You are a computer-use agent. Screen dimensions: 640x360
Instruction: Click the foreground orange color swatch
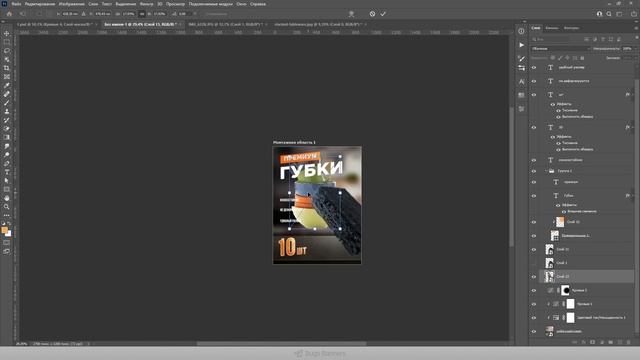(4, 230)
